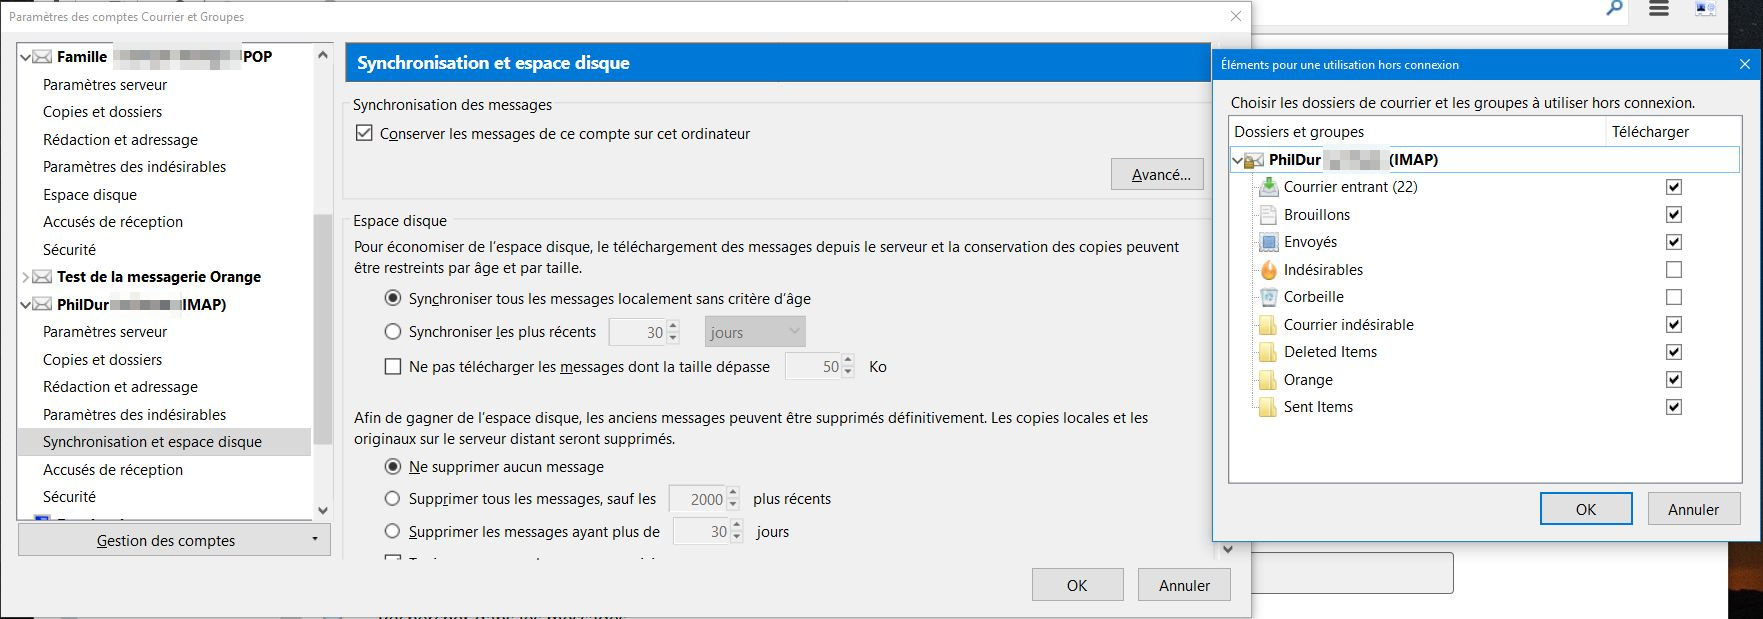Viewport: 1763px width, 619px height.
Task: Click the Famille account envelope icon
Action: (42, 57)
